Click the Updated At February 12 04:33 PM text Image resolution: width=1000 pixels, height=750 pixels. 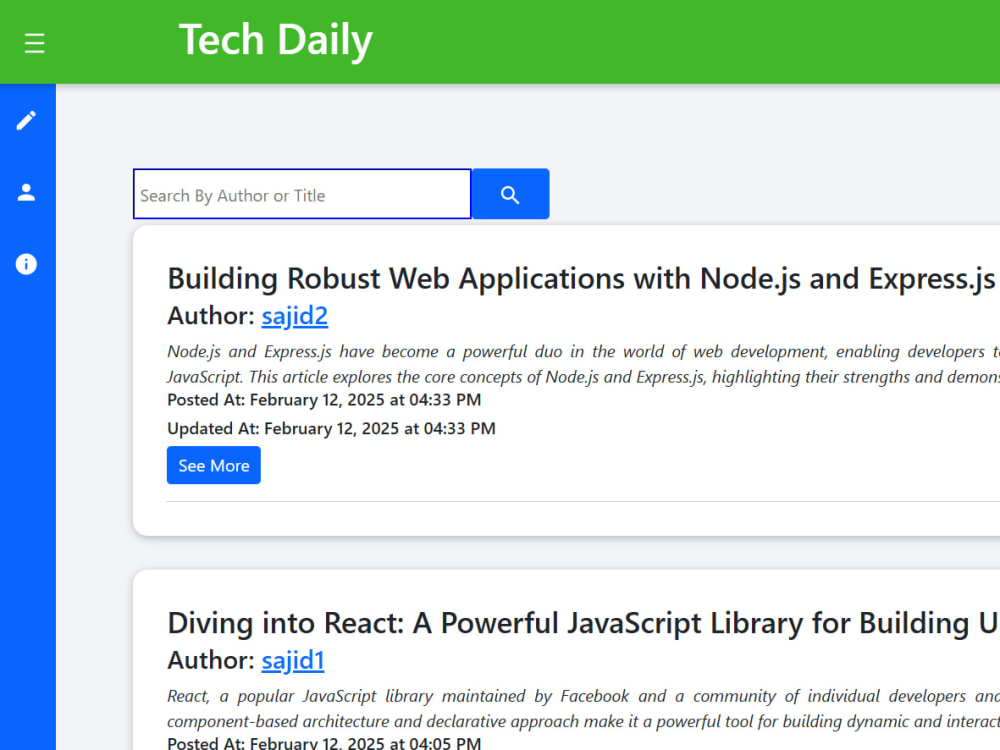point(331,429)
